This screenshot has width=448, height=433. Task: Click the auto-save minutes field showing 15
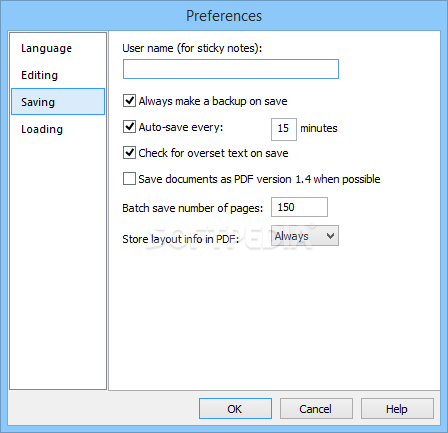tap(284, 129)
